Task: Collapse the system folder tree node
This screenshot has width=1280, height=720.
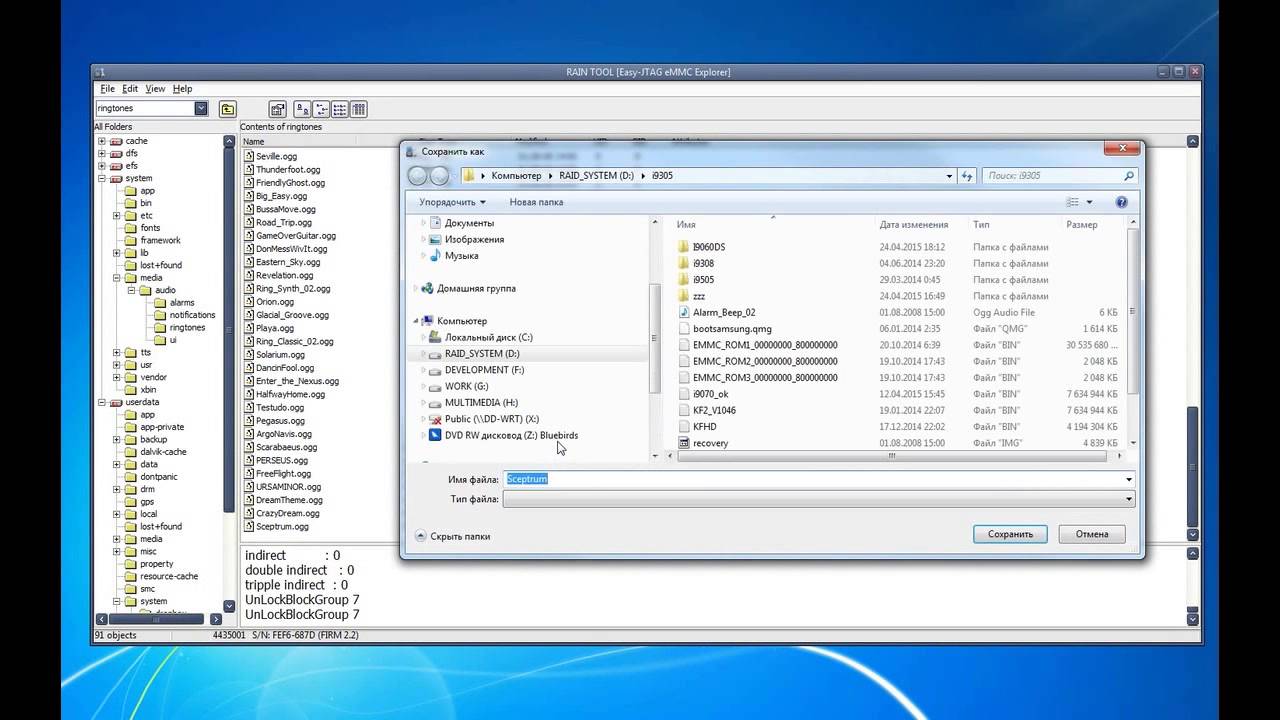Action: point(102,178)
